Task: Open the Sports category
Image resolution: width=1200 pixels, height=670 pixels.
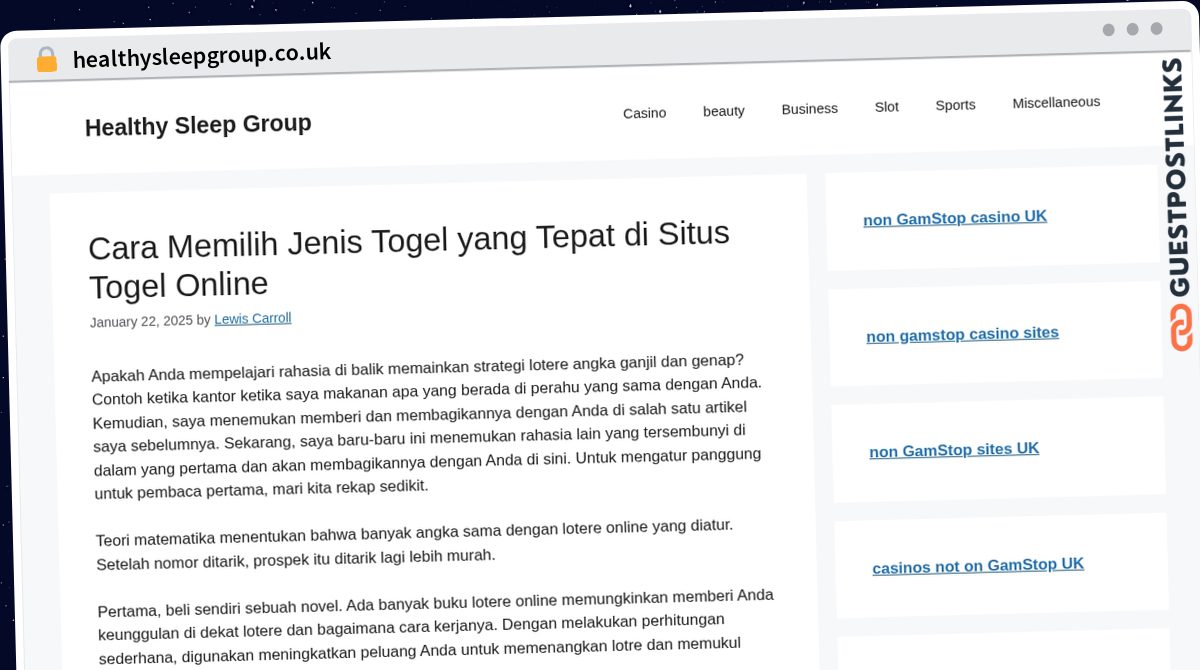Action: [955, 104]
